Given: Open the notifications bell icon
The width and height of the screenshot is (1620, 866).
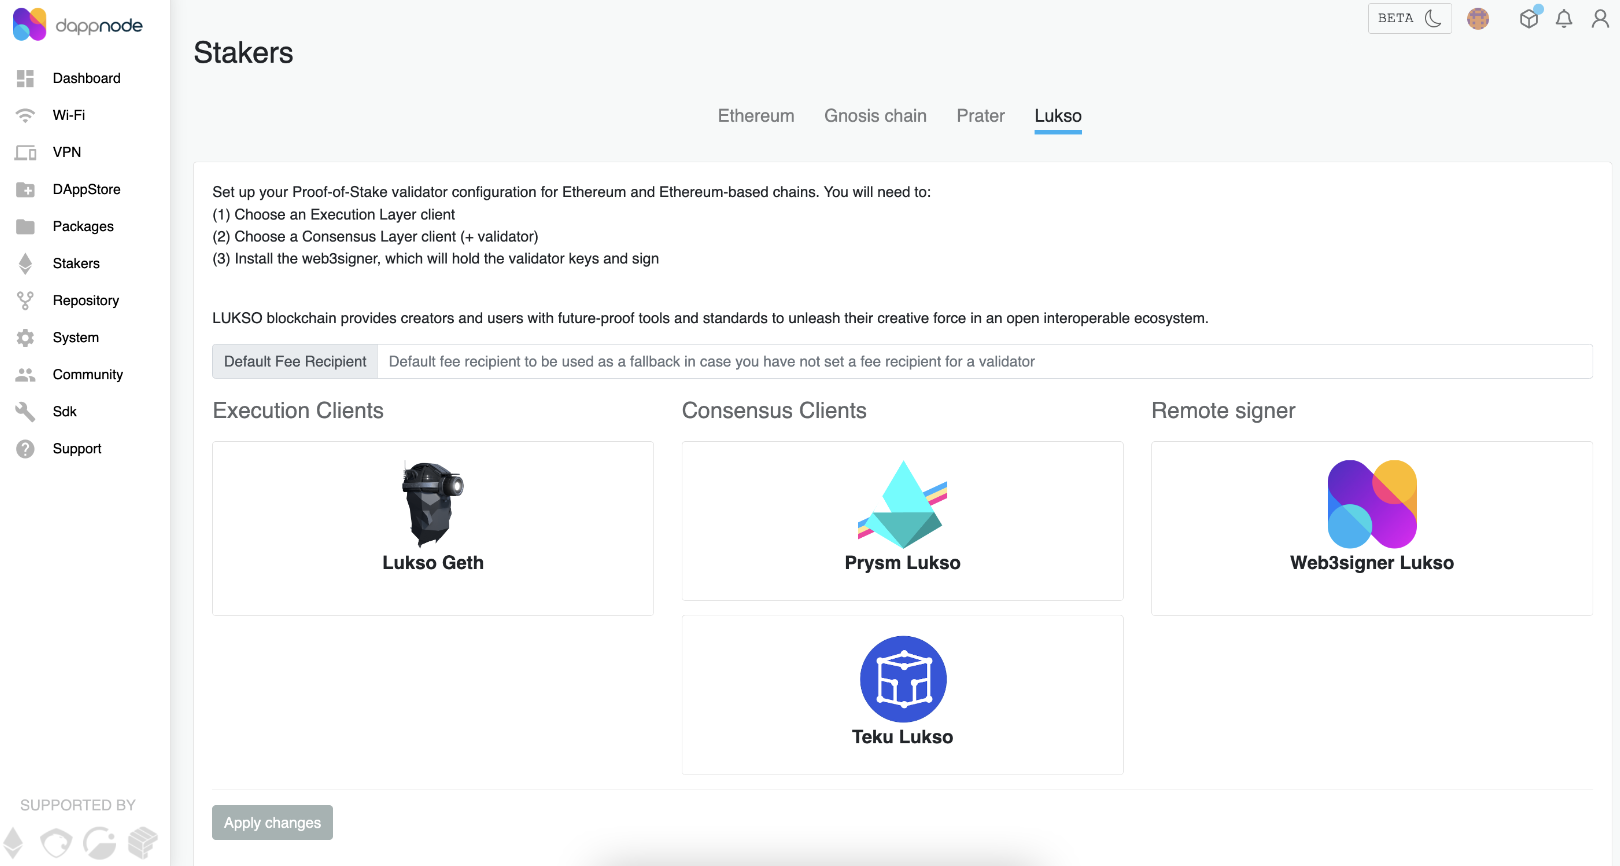Looking at the screenshot, I should pos(1564,19).
